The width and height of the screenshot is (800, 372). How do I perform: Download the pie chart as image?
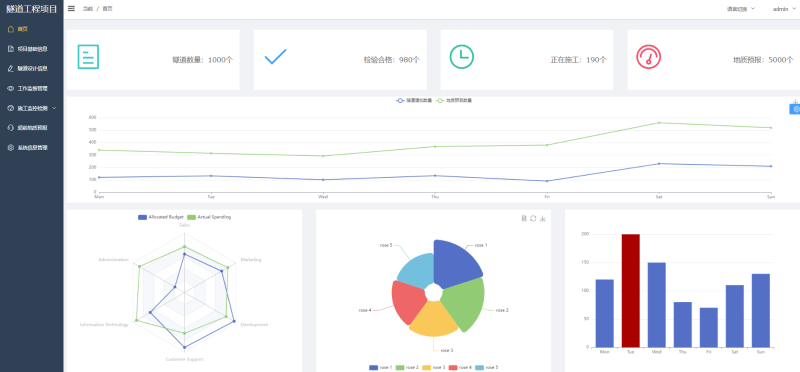point(543,218)
